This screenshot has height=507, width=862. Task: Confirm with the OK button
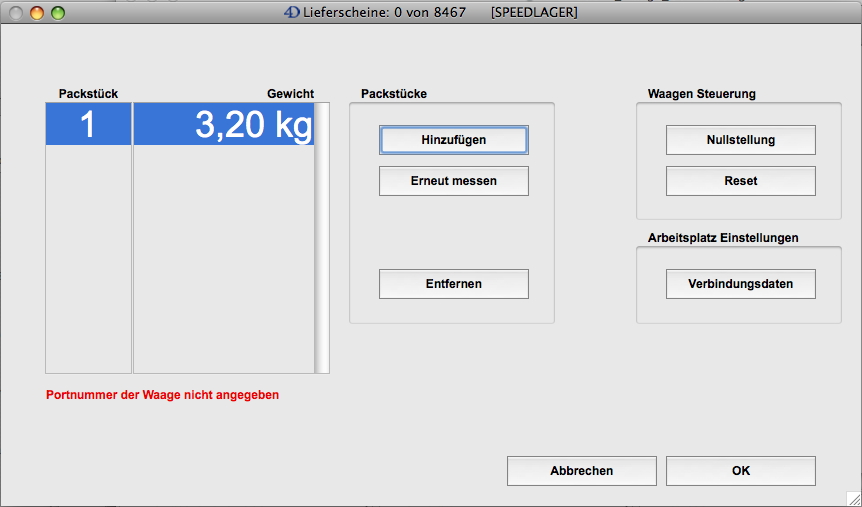pos(740,471)
